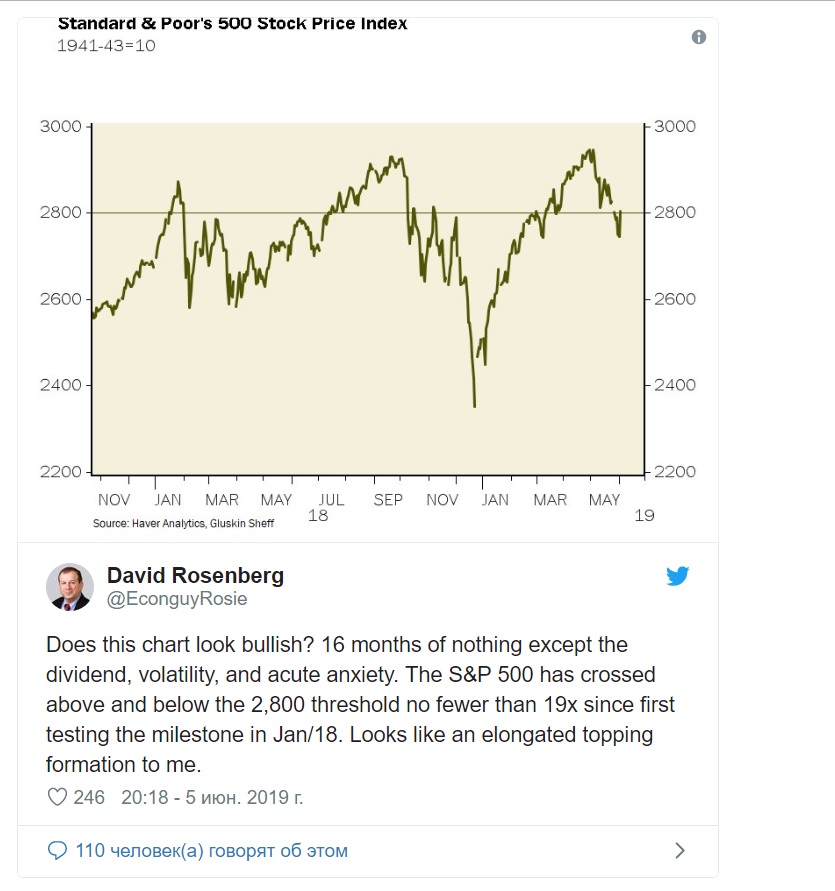The image size is (835, 891).
Task: Expand the conversation with the right chevron
Action: [x=680, y=851]
